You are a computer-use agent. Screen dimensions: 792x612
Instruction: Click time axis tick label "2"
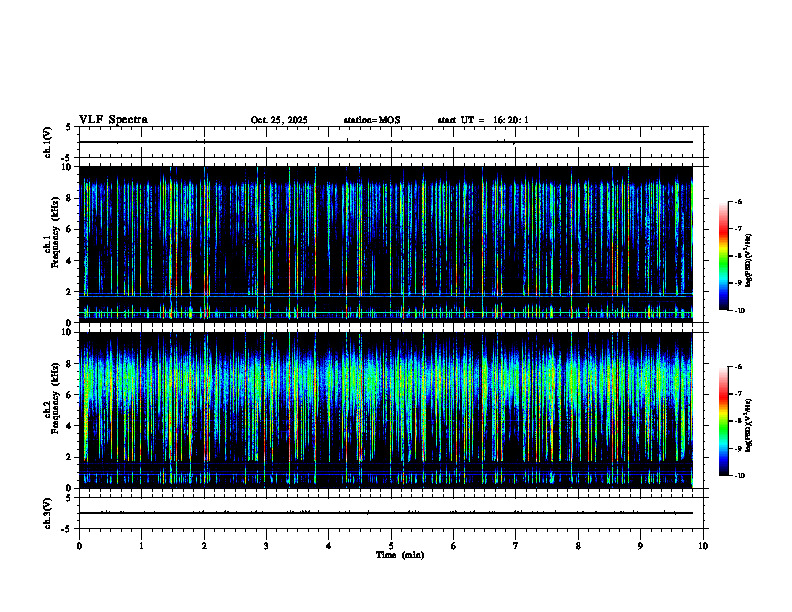click(x=204, y=546)
